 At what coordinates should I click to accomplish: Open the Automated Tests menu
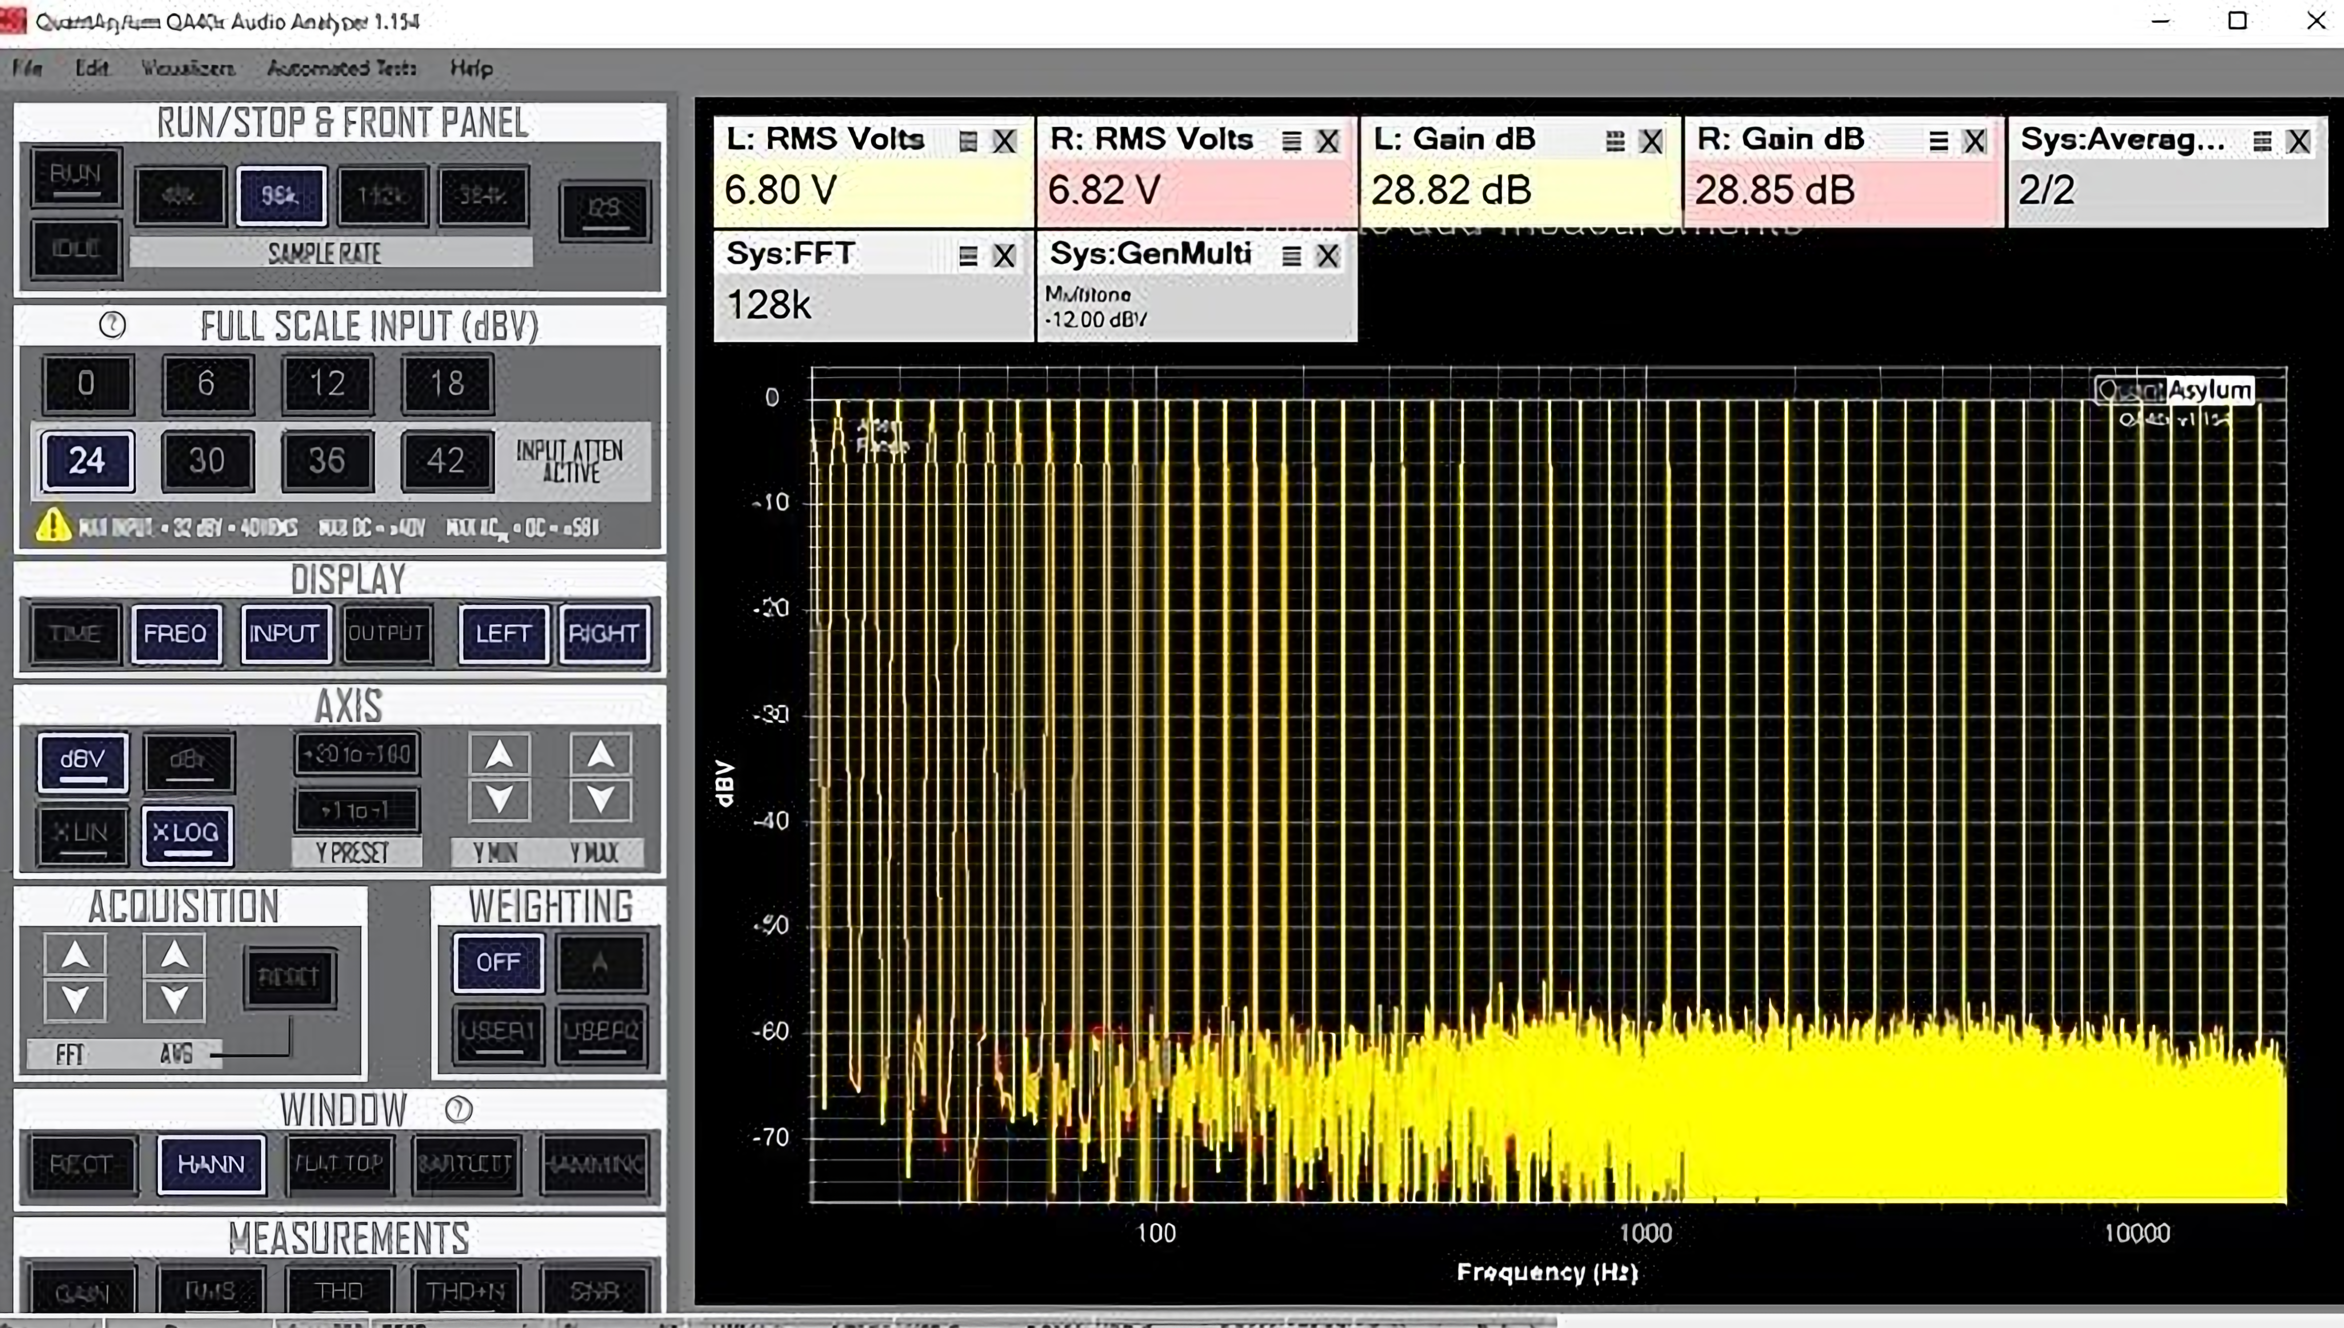pos(342,68)
